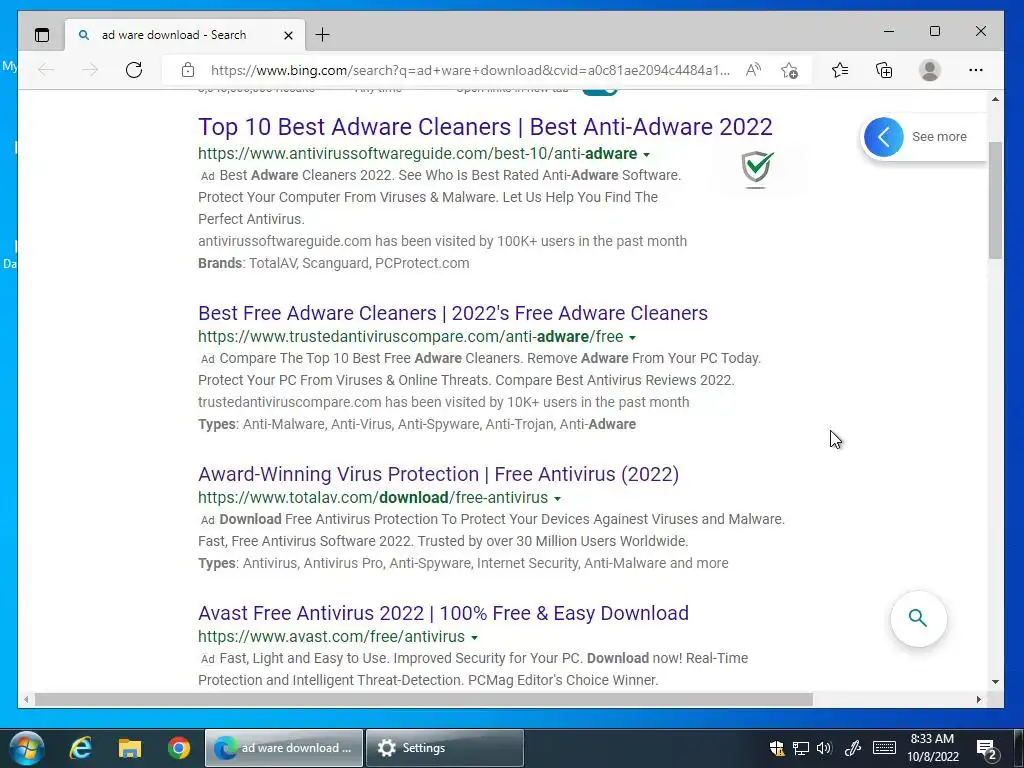Click the horizontal scrollbar thumb
1024x768 pixels.
tap(424, 699)
